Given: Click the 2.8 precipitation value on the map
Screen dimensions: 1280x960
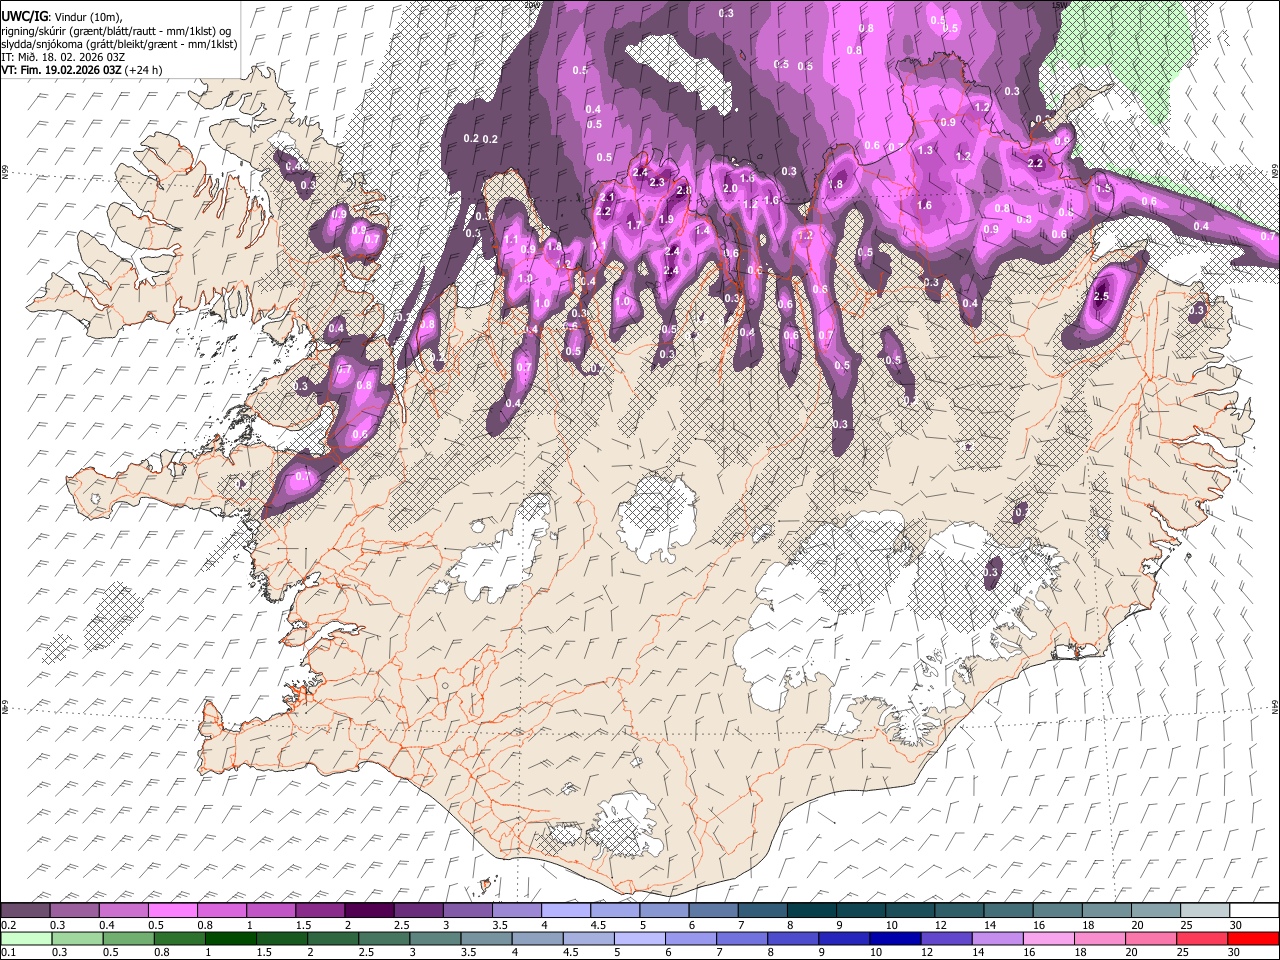Looking at the screenshot, I should pos(684,191).
